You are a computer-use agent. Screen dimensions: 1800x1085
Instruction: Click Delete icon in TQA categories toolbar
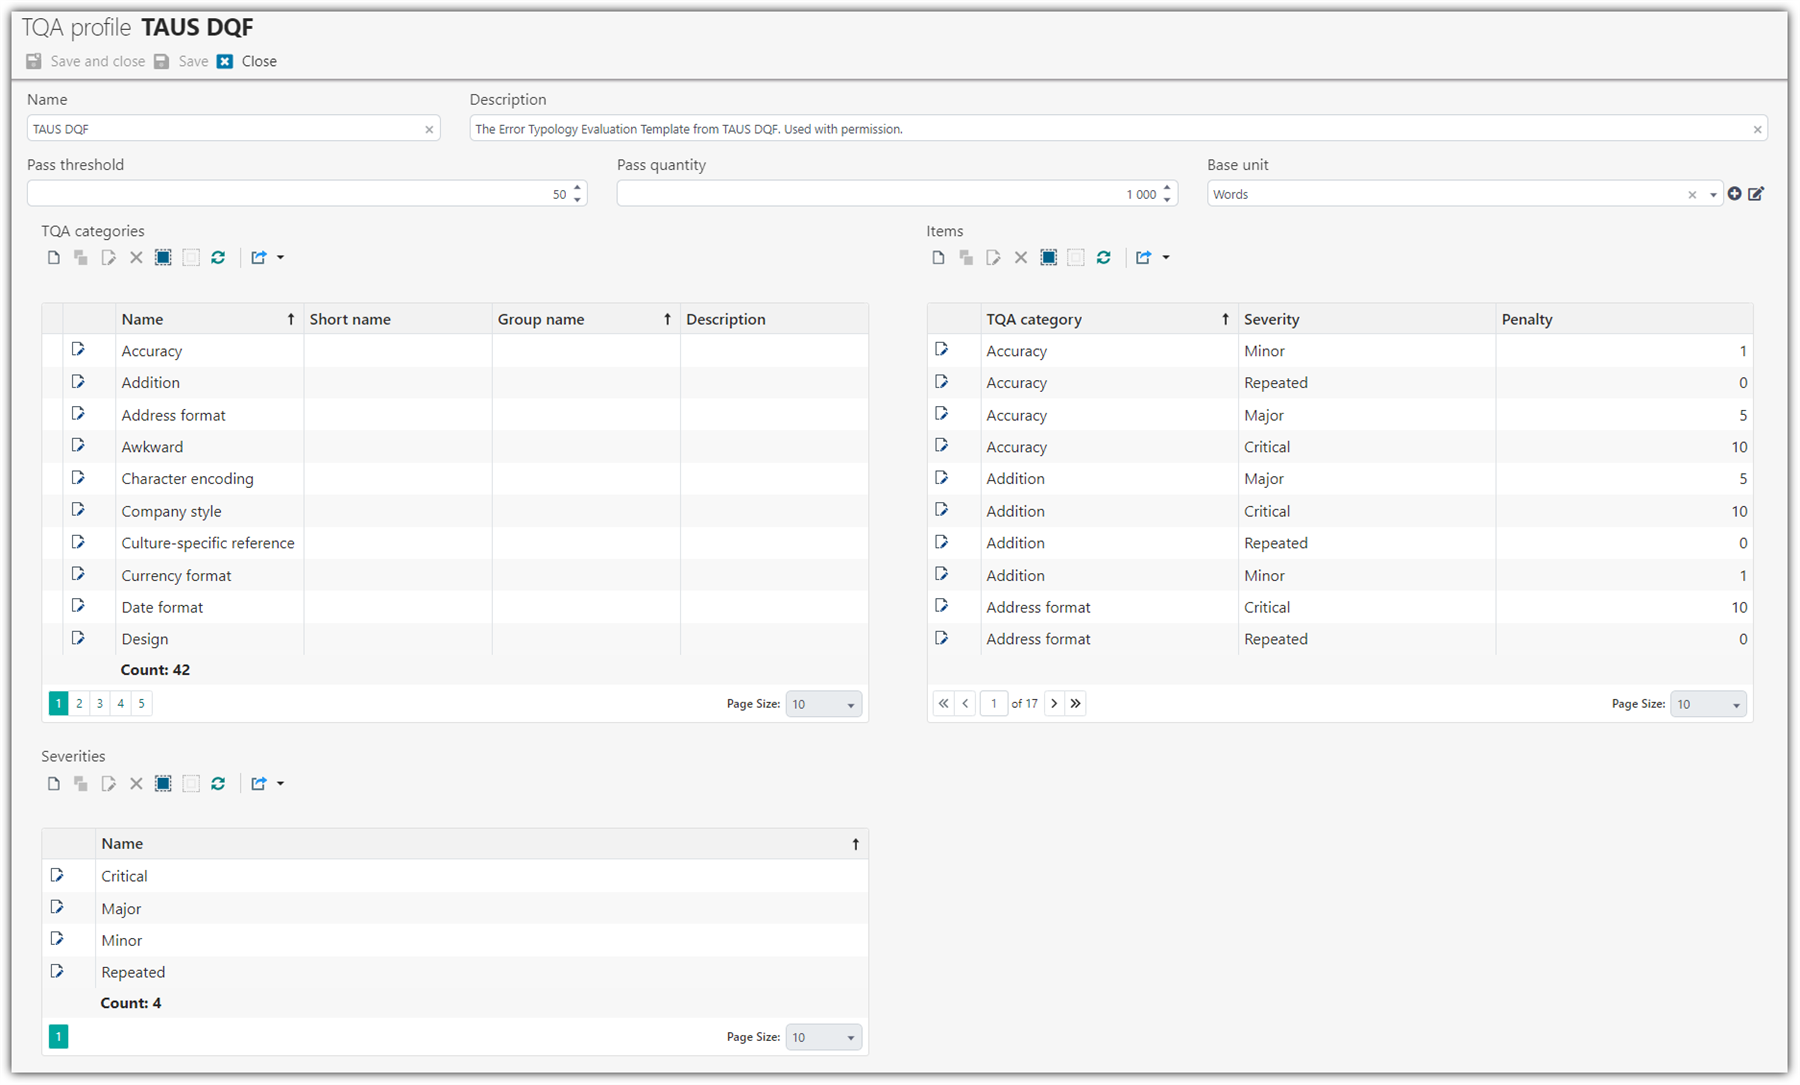coord(136,258)
